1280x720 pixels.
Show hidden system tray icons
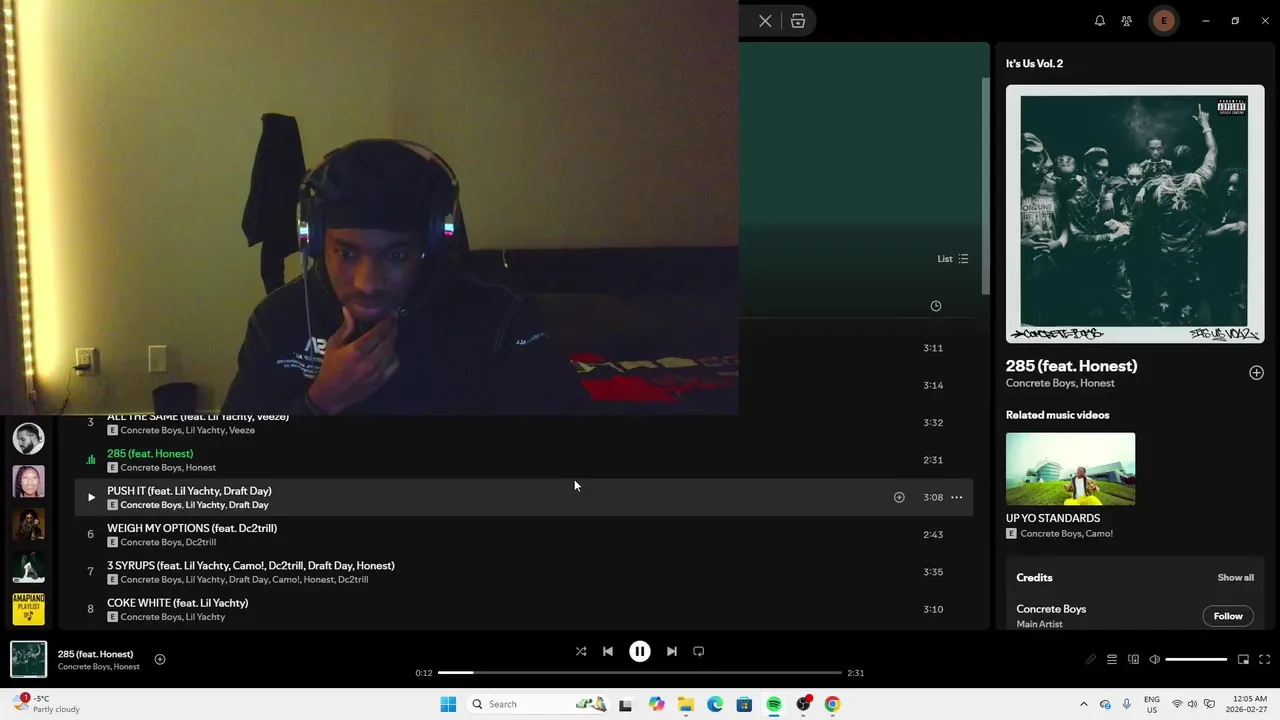point(1084,704)
